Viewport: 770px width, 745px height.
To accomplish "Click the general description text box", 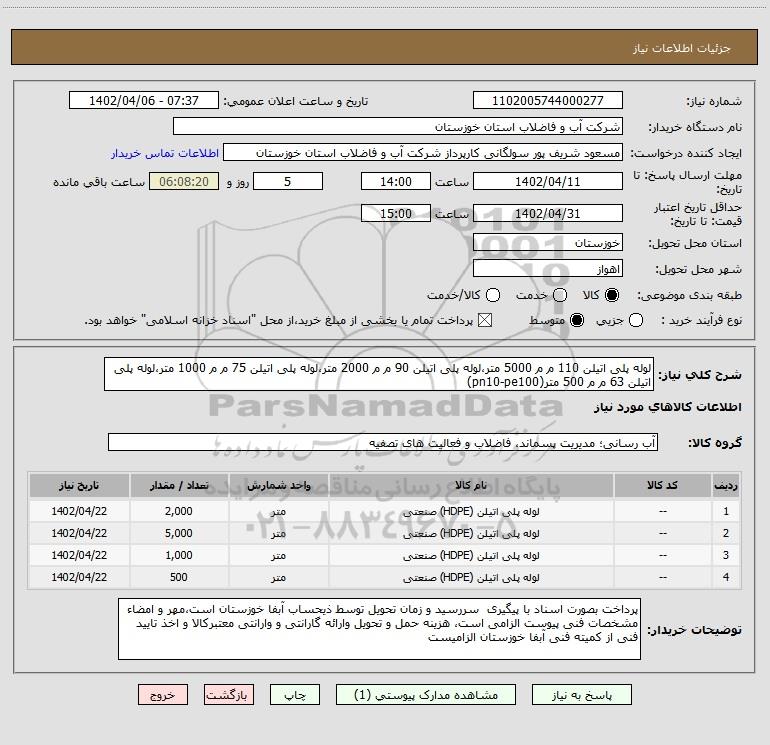I will click(x=379, y=374).
